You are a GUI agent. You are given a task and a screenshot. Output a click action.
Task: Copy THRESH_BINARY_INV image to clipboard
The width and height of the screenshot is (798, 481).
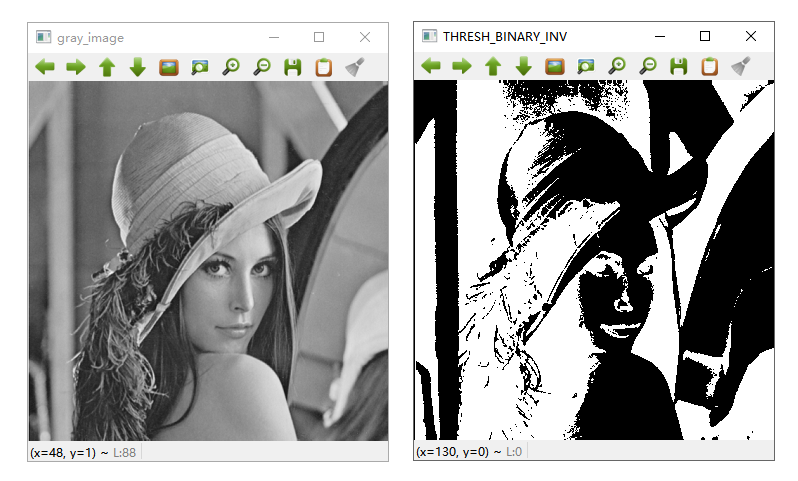point(709,66)
